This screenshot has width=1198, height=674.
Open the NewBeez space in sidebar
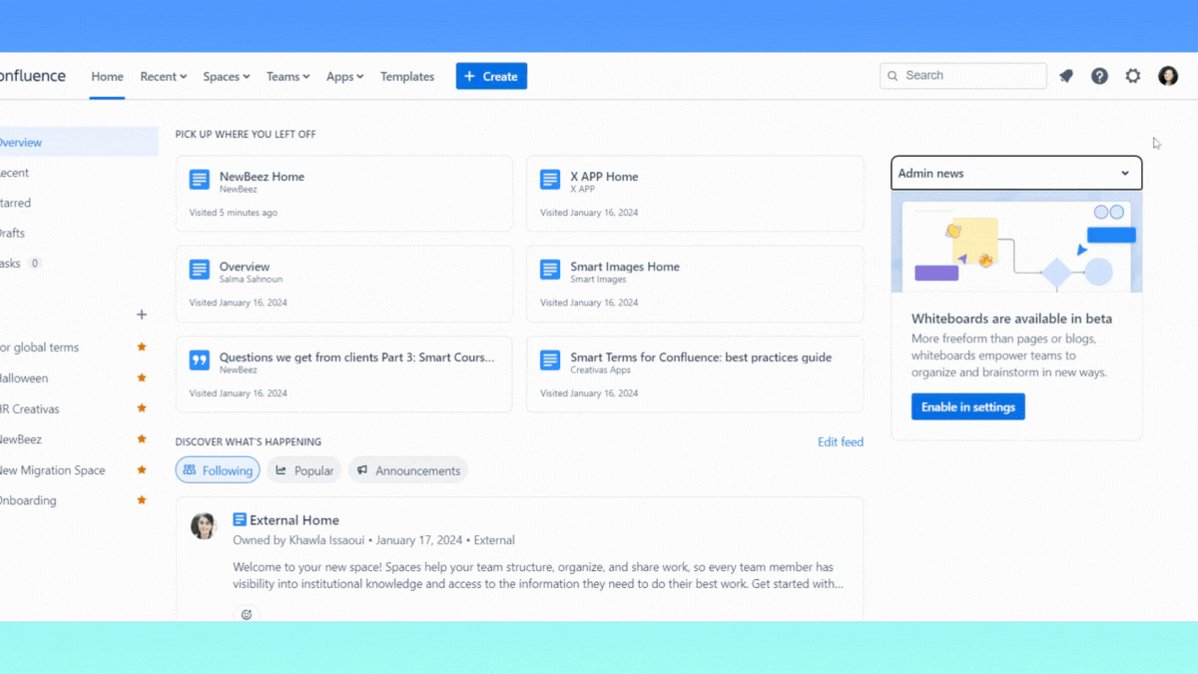[x=21, y=439]
